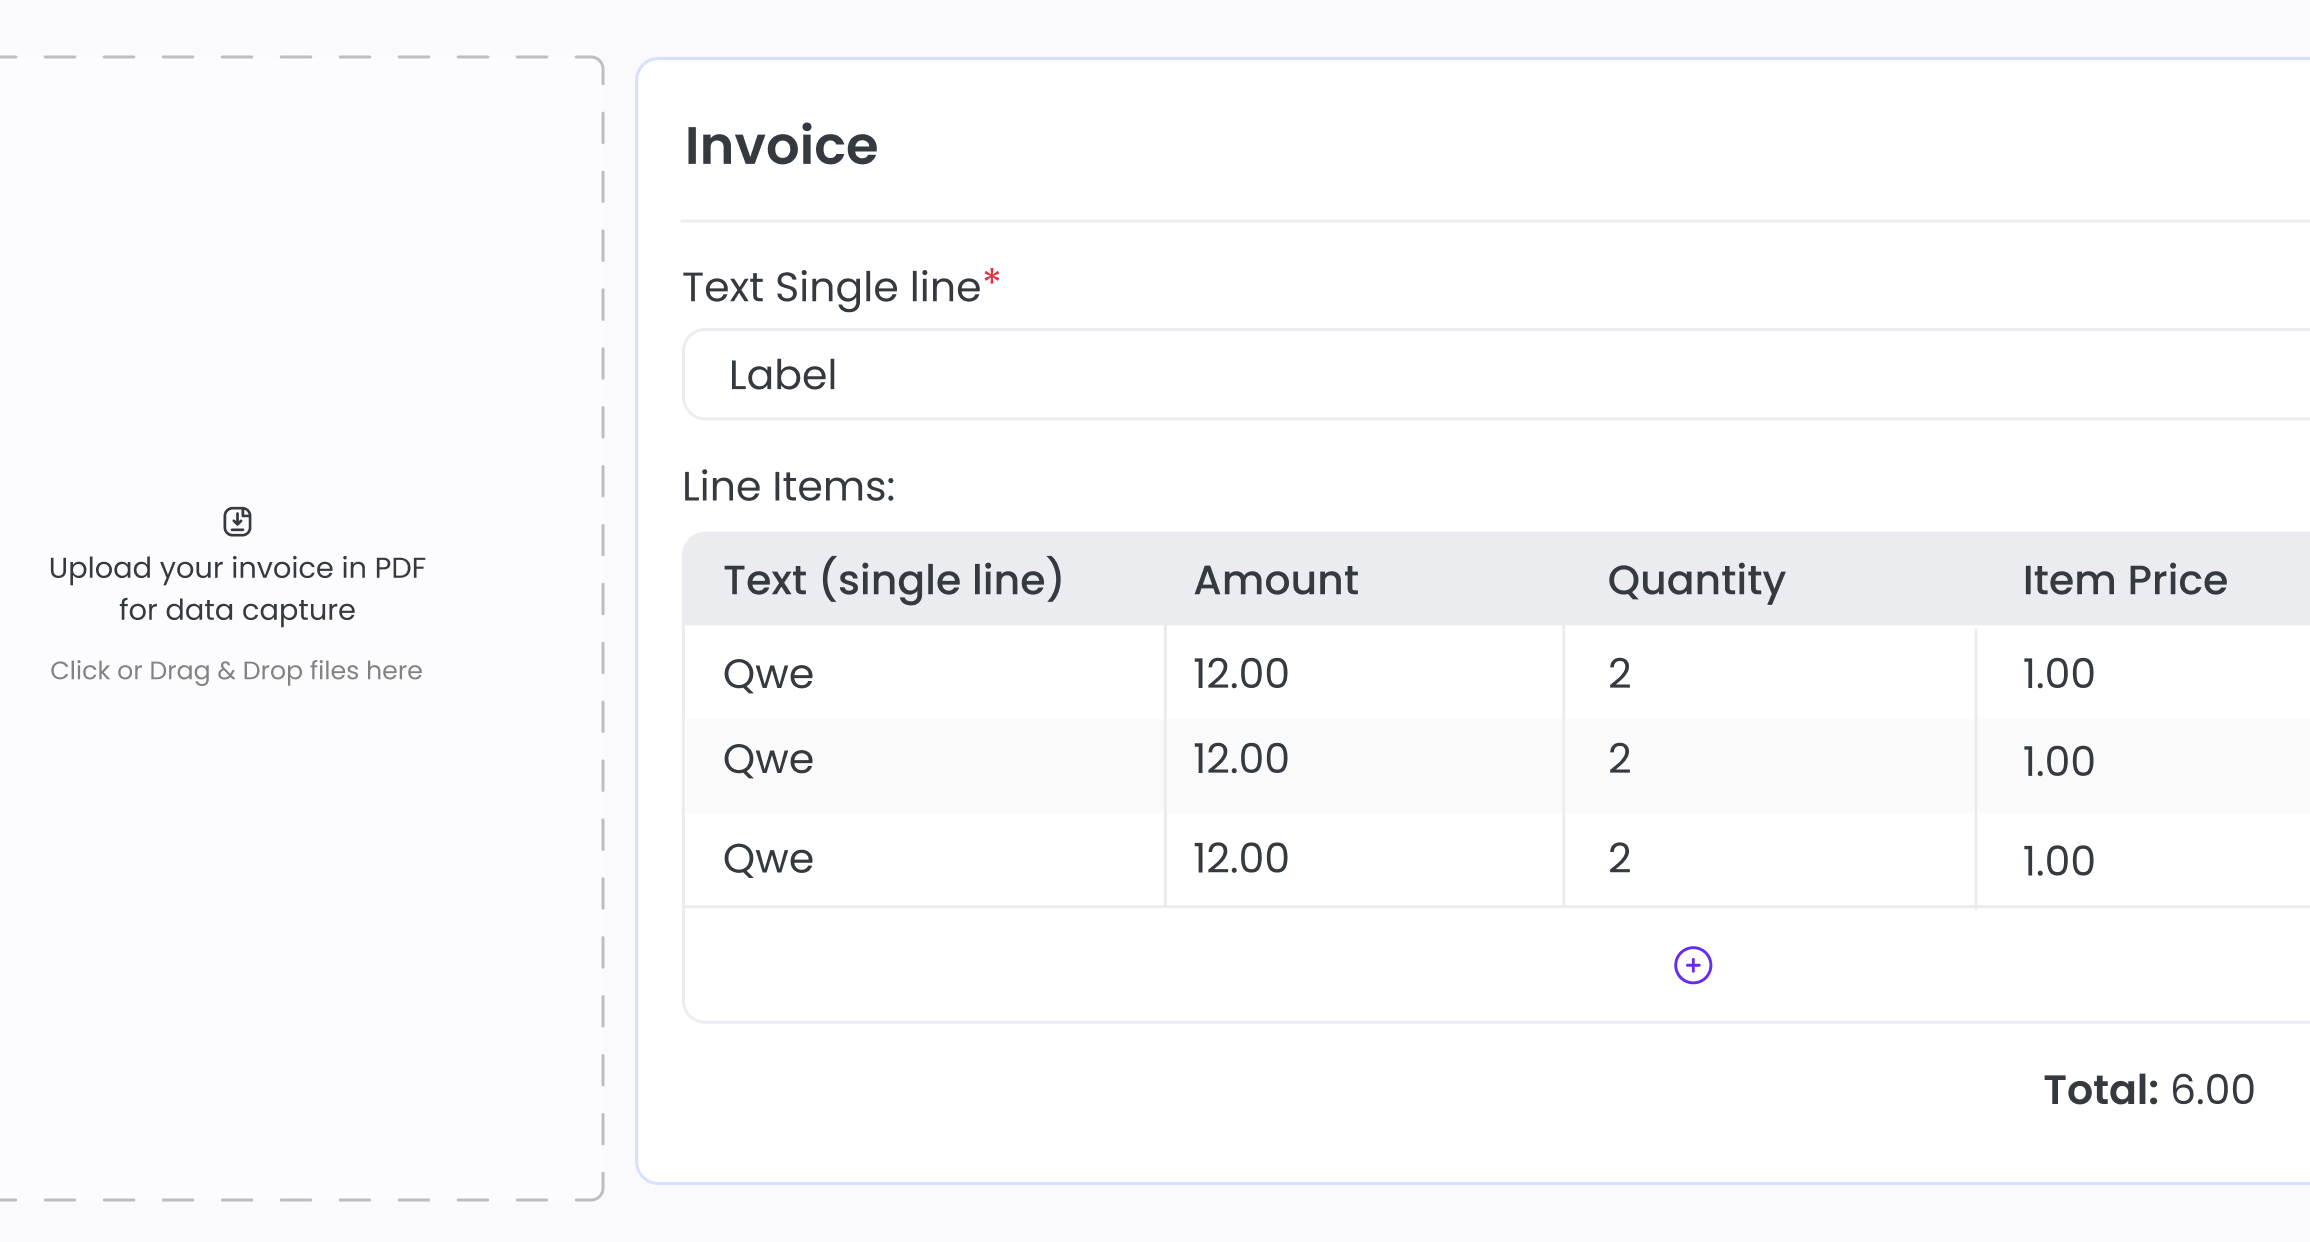Click the Text Single line field label
Image resolution: width=2310 pixels, height=1242 pixels.
(841, 287)
